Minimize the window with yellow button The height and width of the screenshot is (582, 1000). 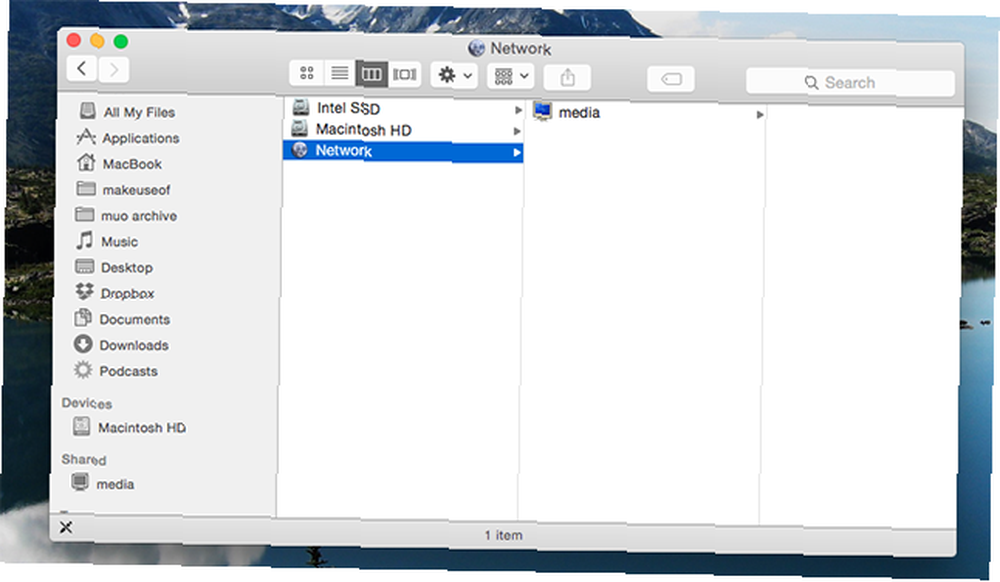click(97, 41)
